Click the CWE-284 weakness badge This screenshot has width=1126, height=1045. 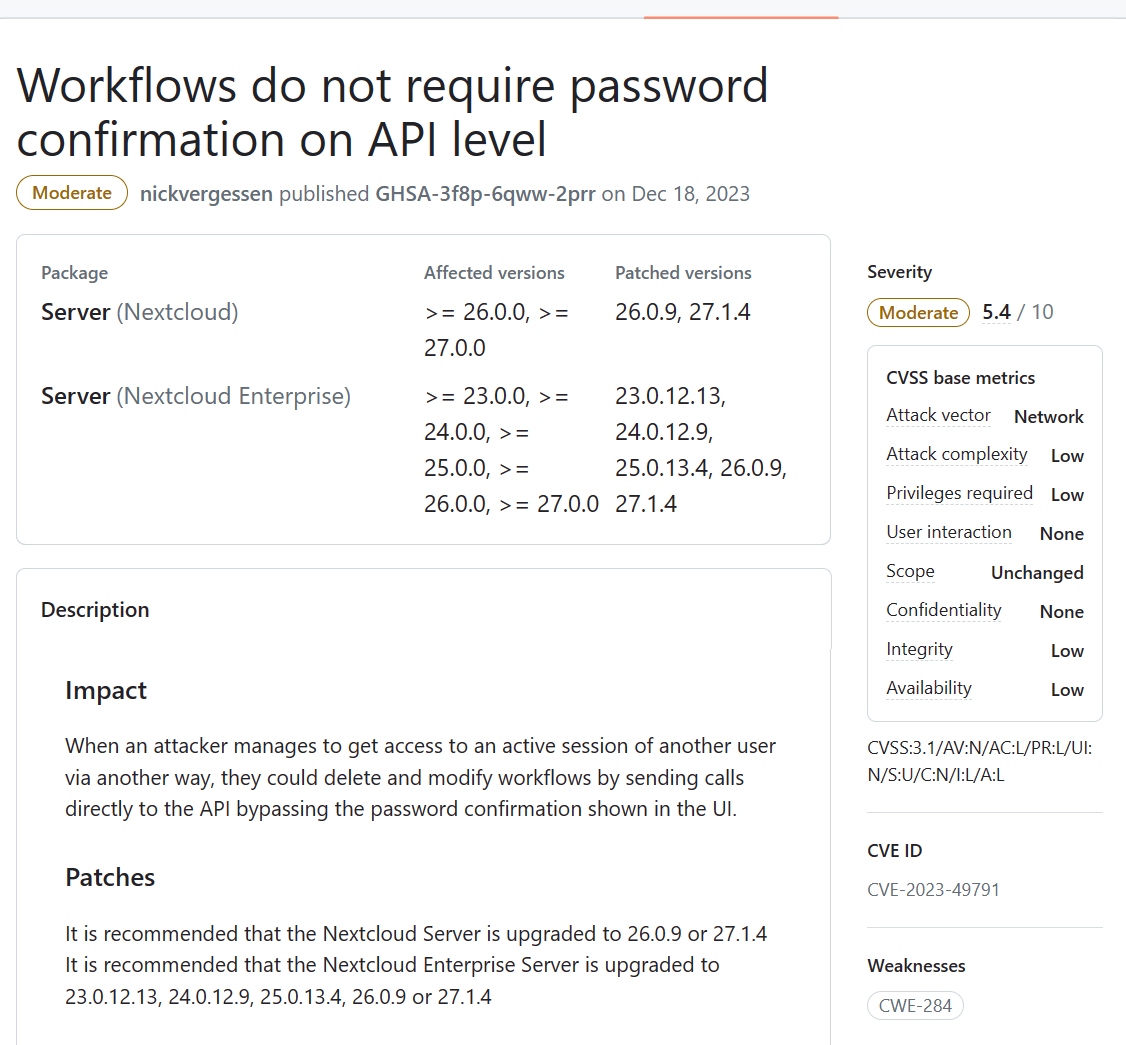pyautogui.click(x=915, y=1005)
